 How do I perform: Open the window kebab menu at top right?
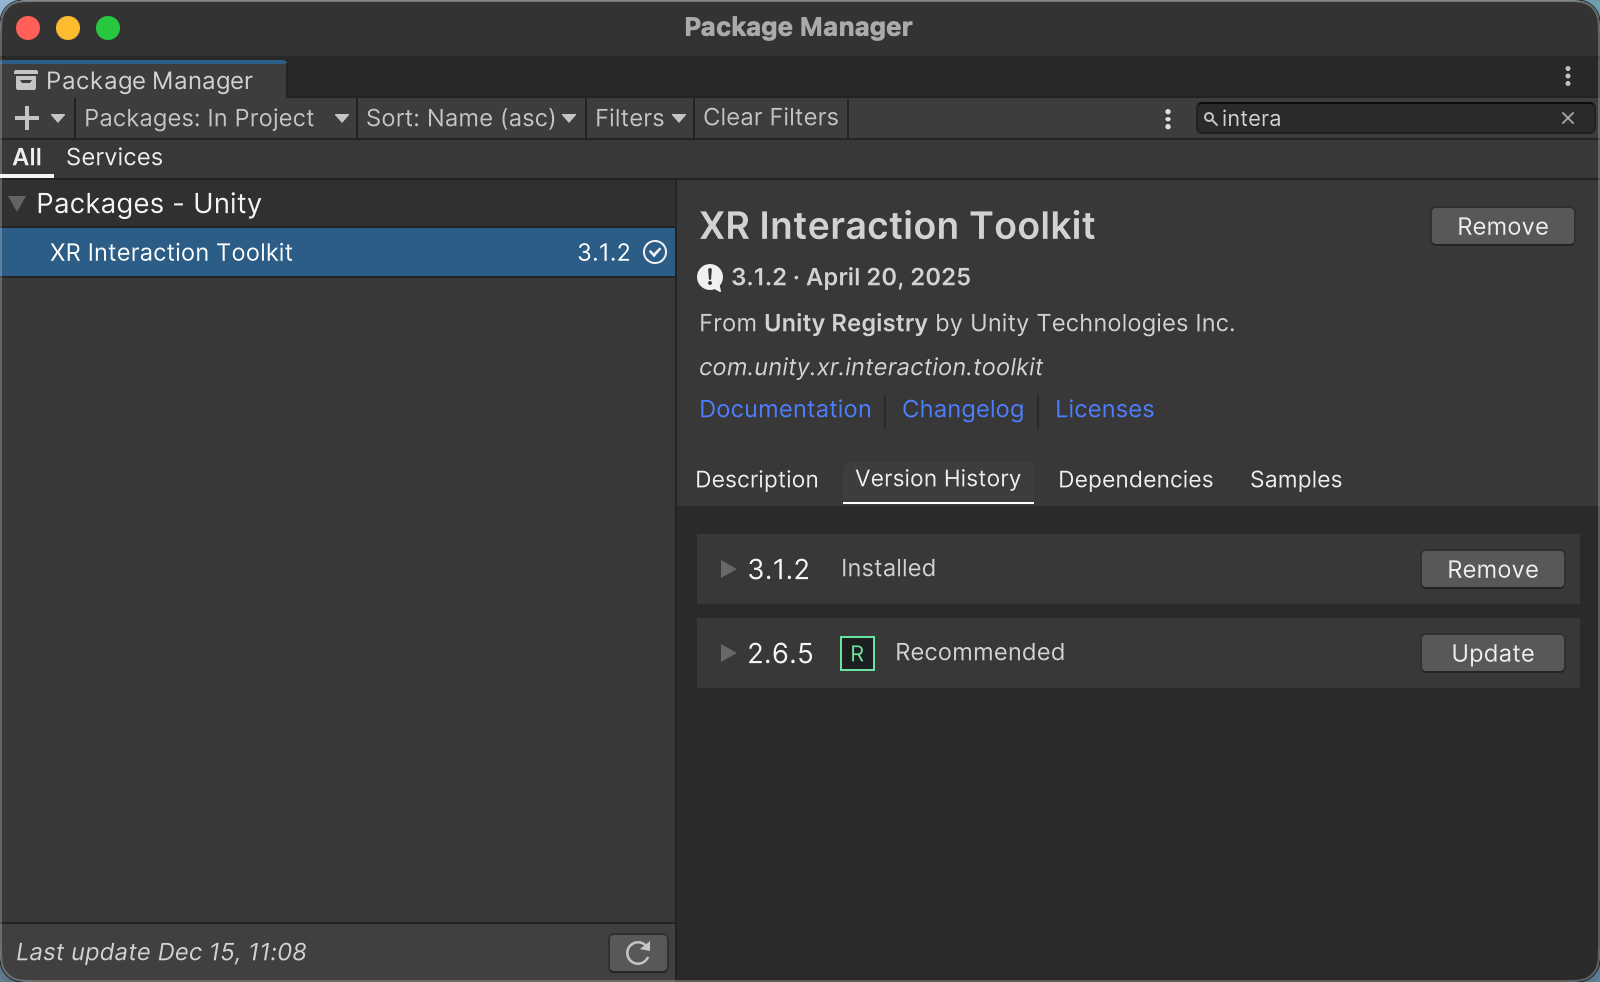click(1568, 76)
